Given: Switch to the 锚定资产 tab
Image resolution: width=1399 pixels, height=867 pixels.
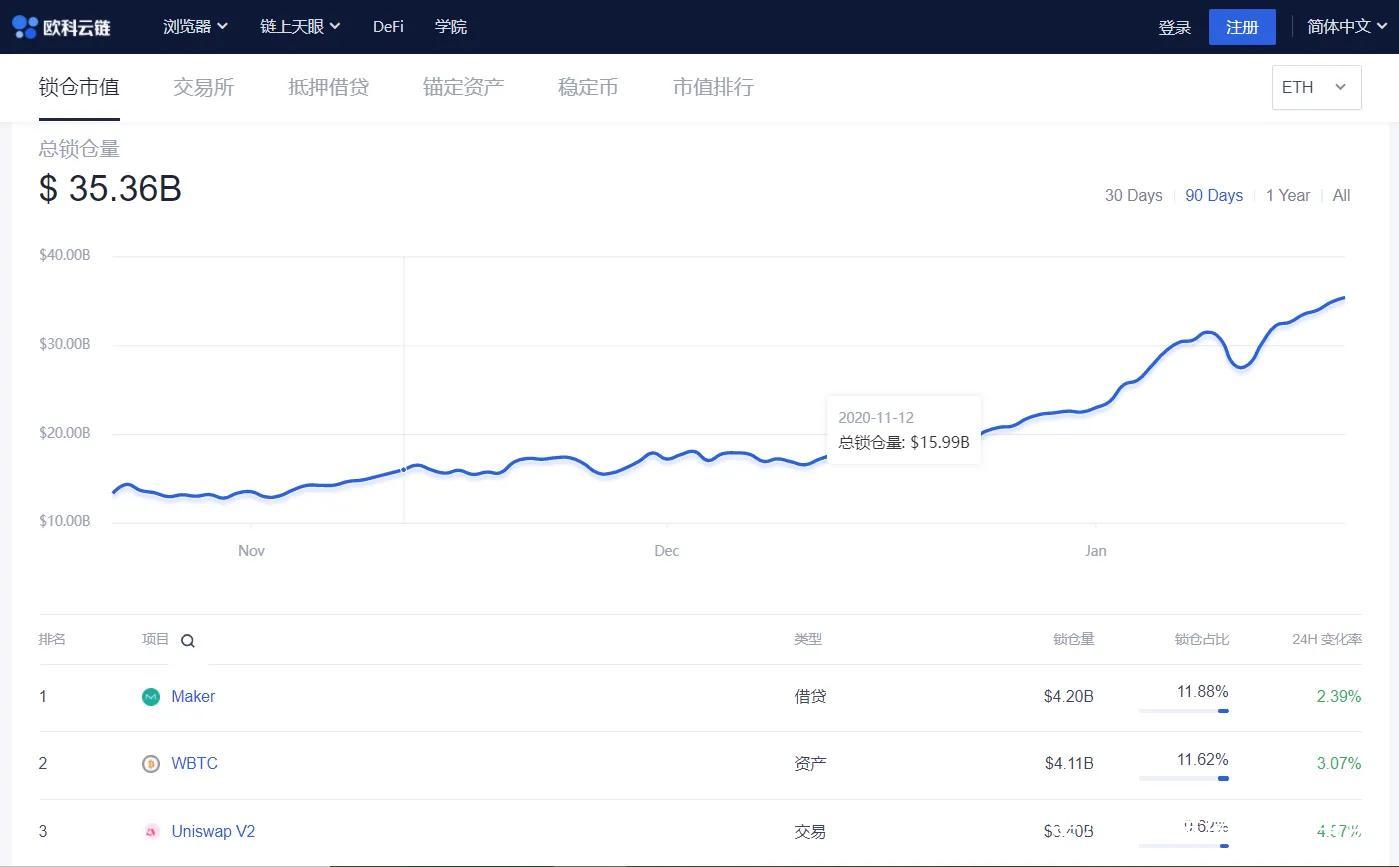Looking at the screenshot, I should click(463, 87).
